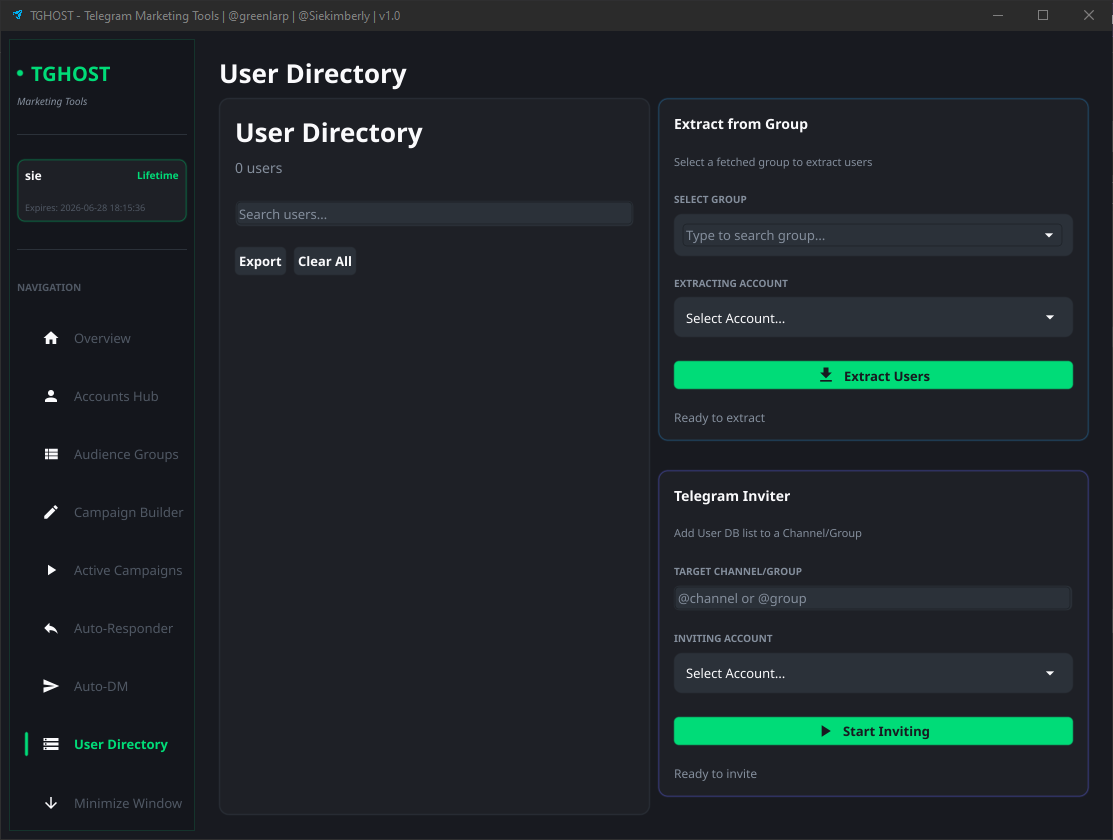Click play icon on Start Inviting button

826,731
